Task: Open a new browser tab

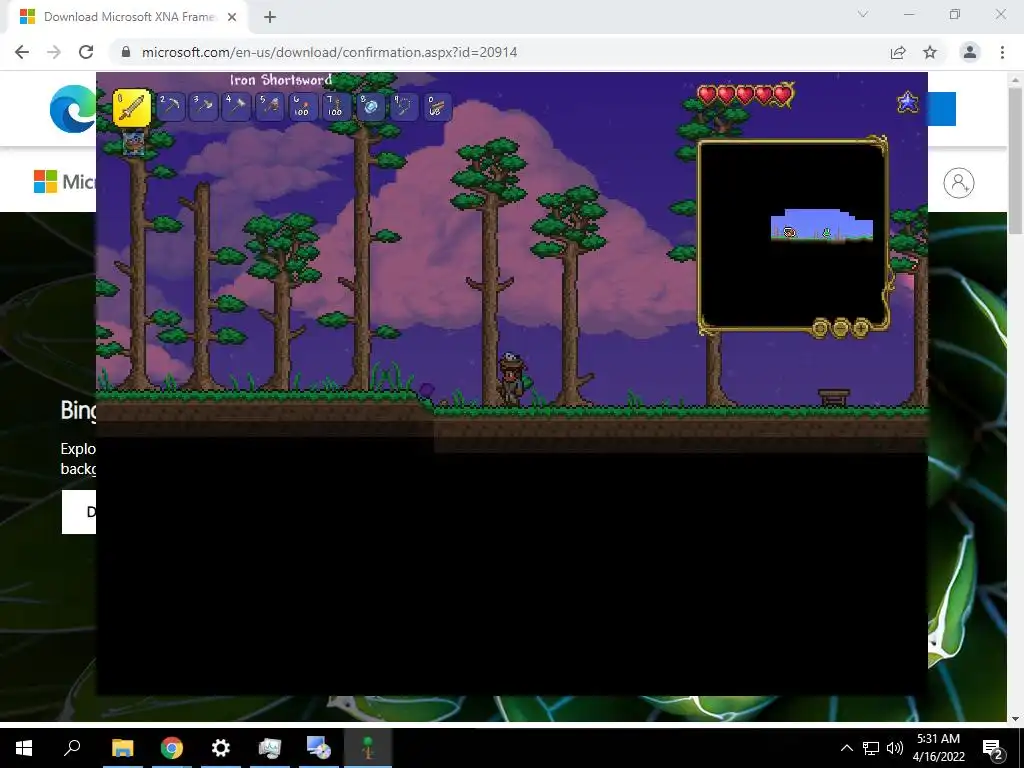Action: click(270, 17)
